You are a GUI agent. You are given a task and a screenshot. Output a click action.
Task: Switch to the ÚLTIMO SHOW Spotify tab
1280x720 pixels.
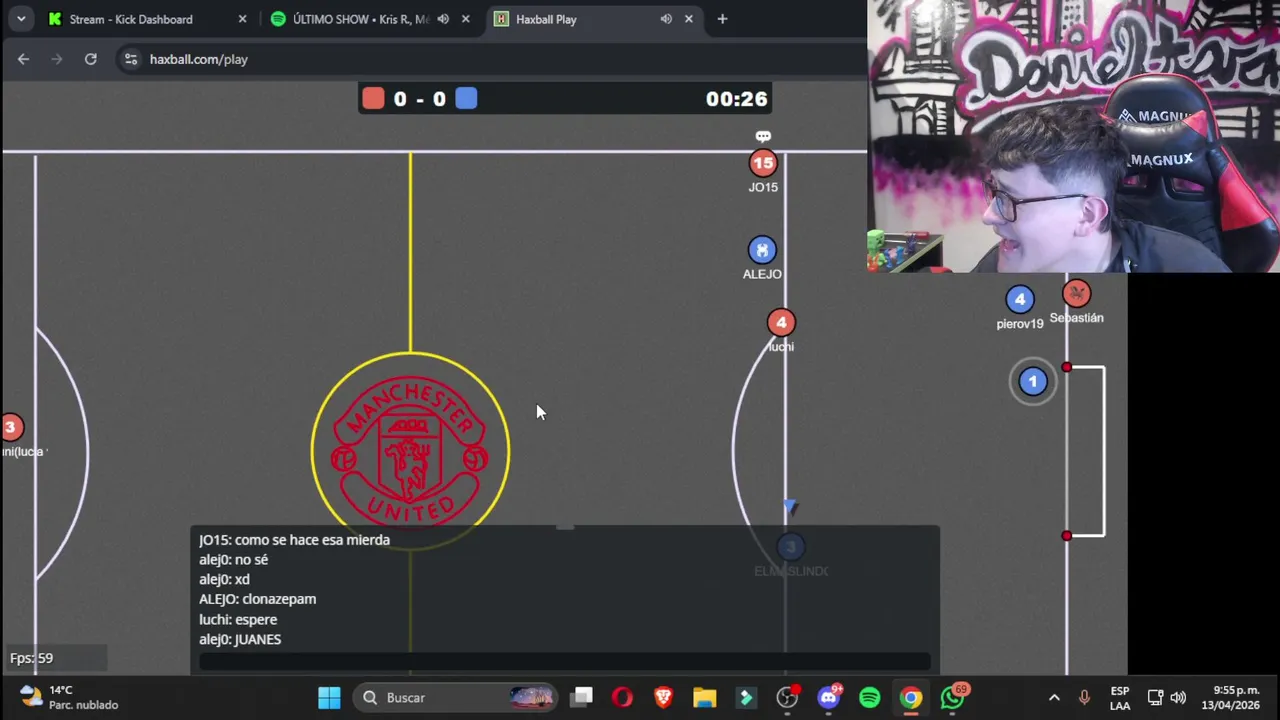[360, 19]
